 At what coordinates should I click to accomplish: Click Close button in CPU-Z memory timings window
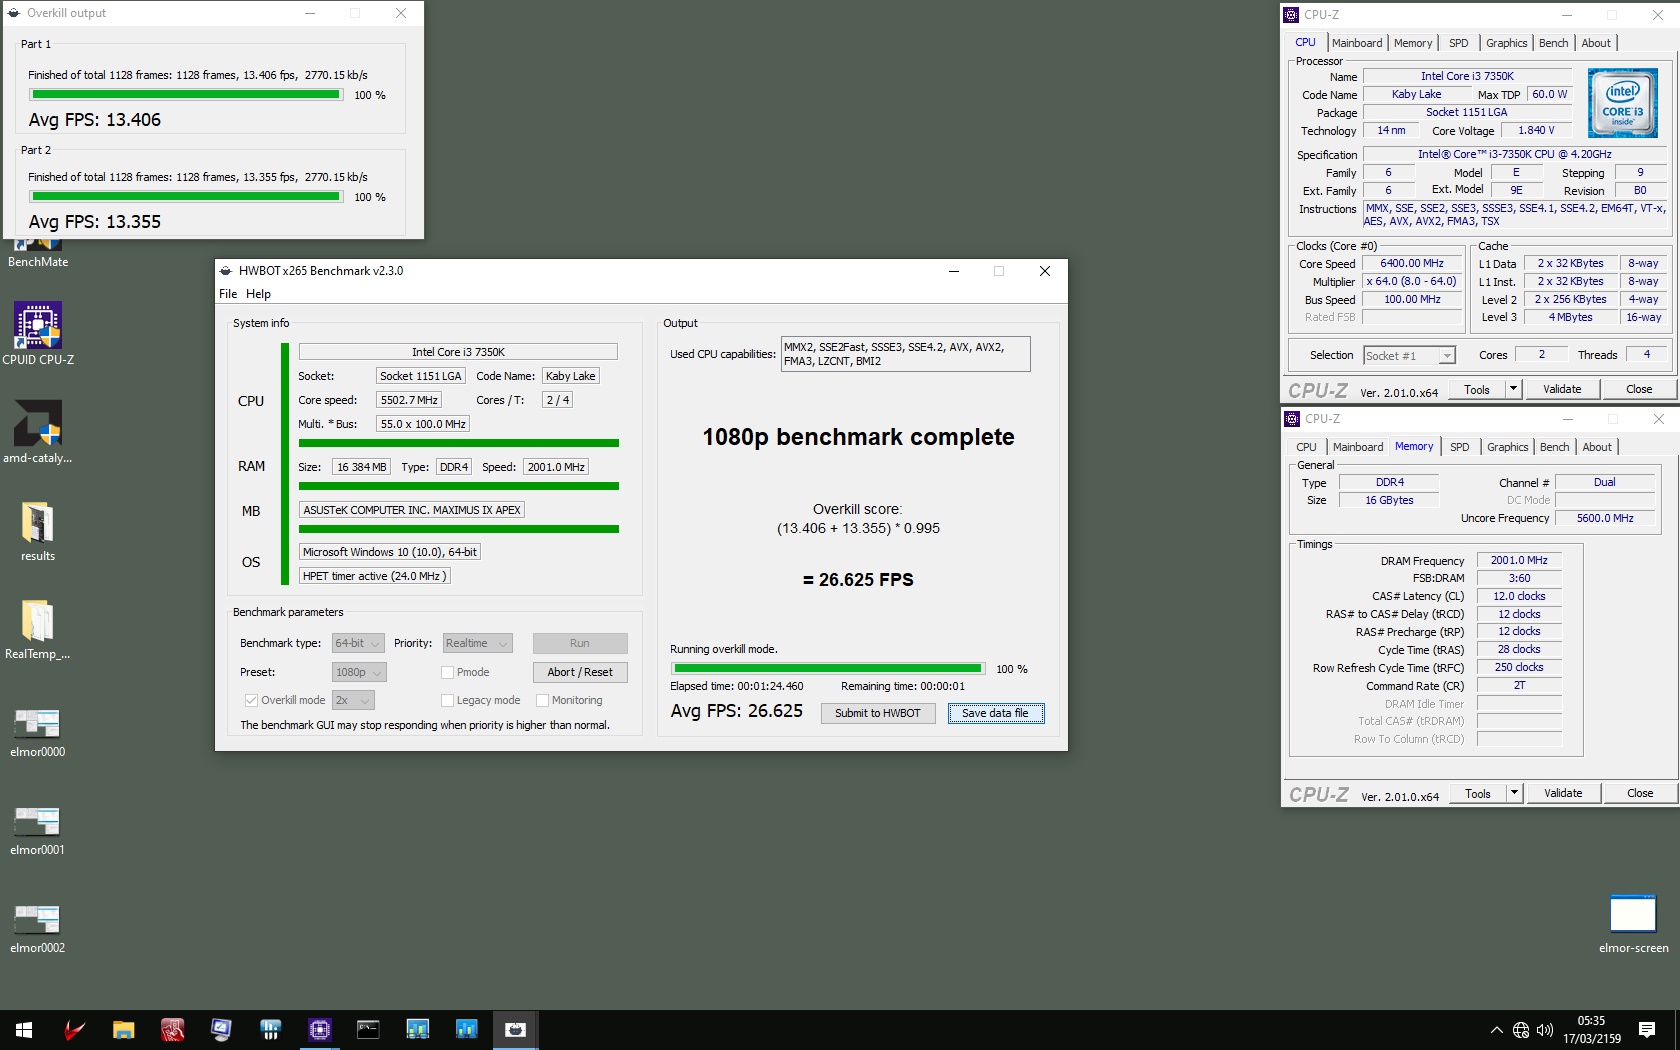pyautogui.click(x=1640, y=793)
